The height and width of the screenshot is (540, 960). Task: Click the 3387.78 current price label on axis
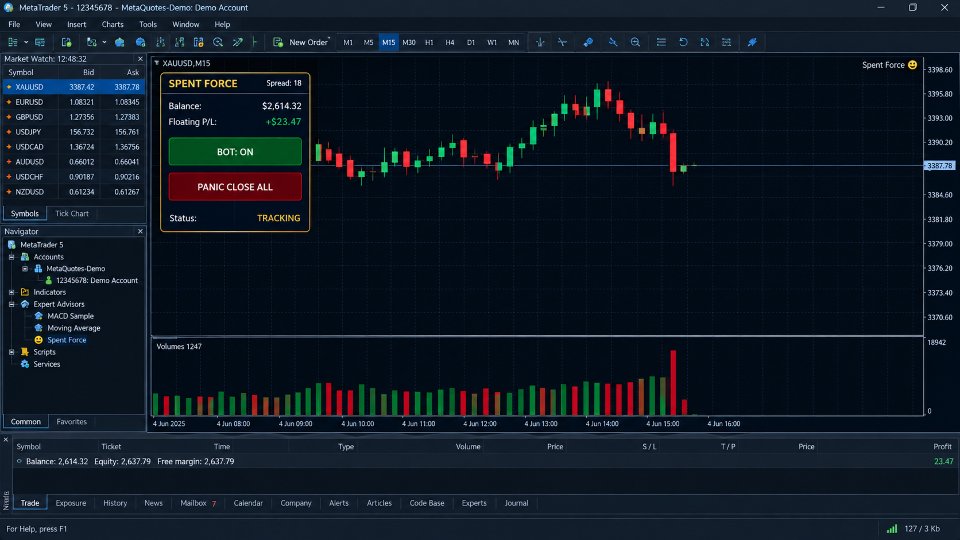point(939,166)
